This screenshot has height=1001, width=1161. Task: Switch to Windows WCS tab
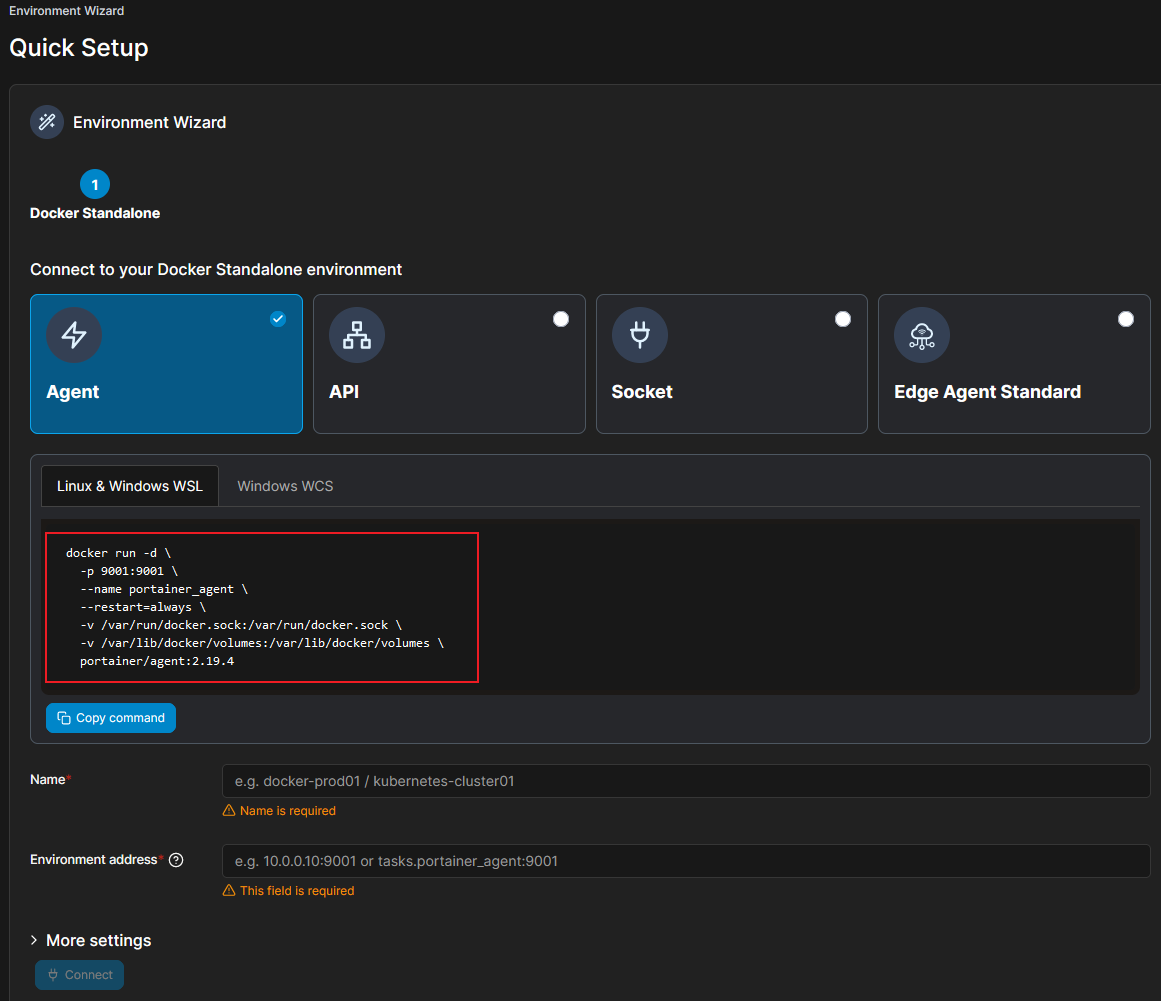coord(285,486)
